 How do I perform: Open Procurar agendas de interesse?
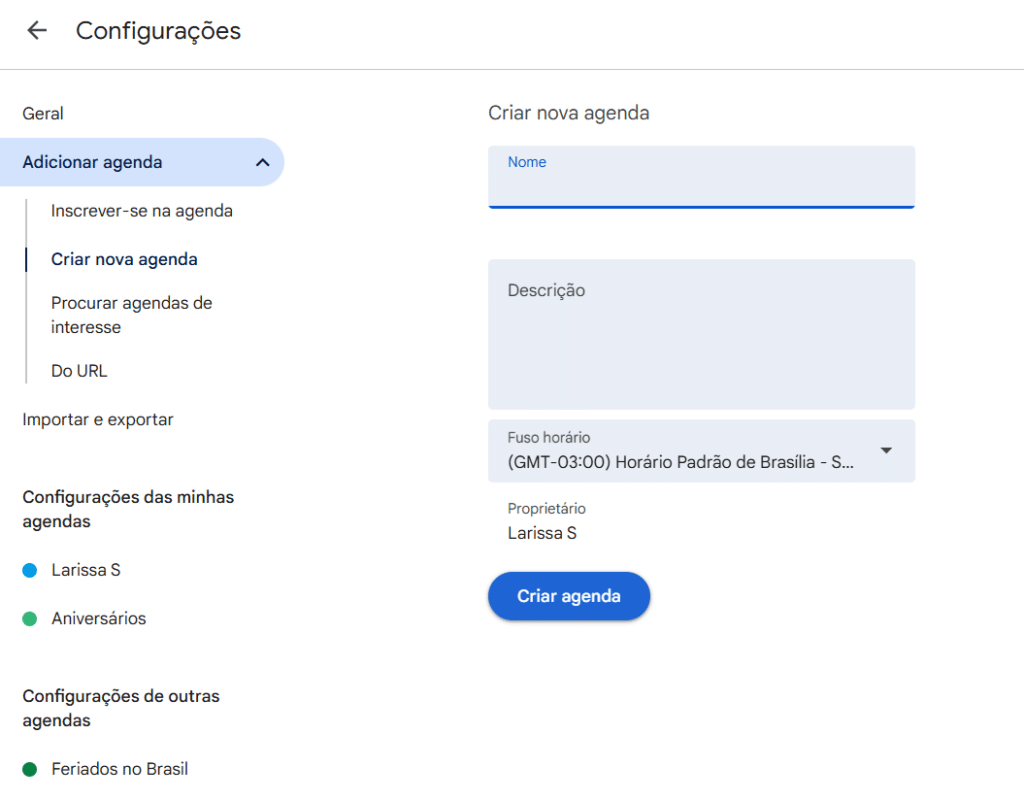point(131,315)
